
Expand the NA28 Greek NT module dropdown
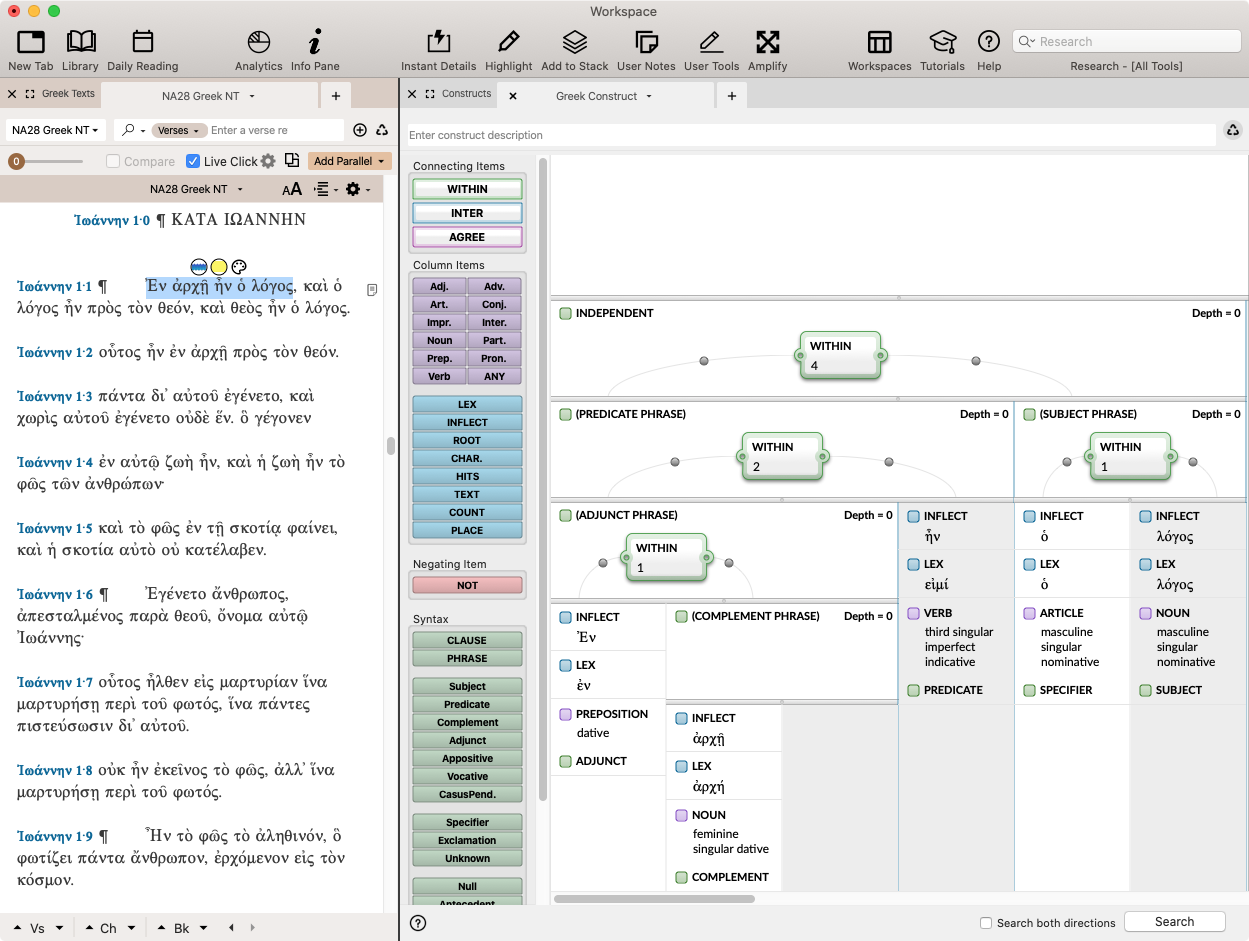click(56, 130)
